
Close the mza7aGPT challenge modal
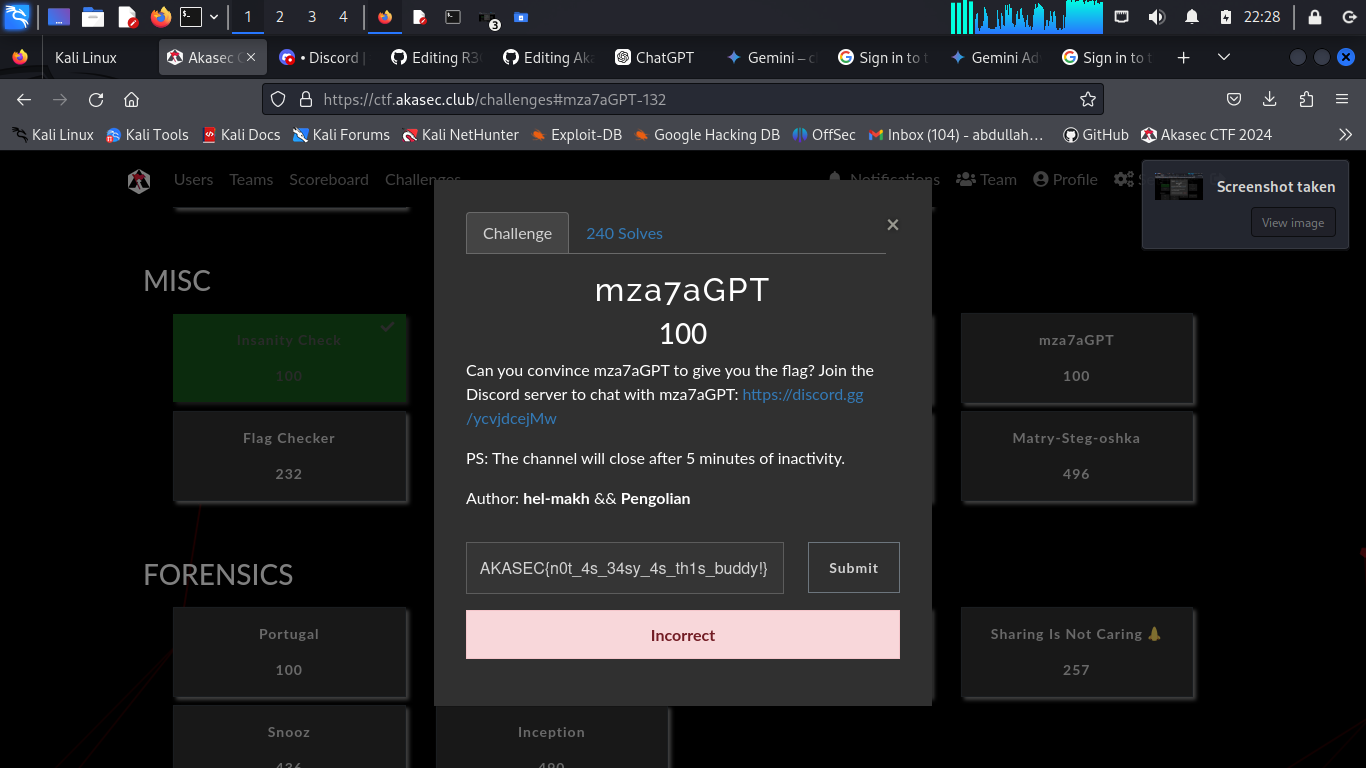[893, 225]
